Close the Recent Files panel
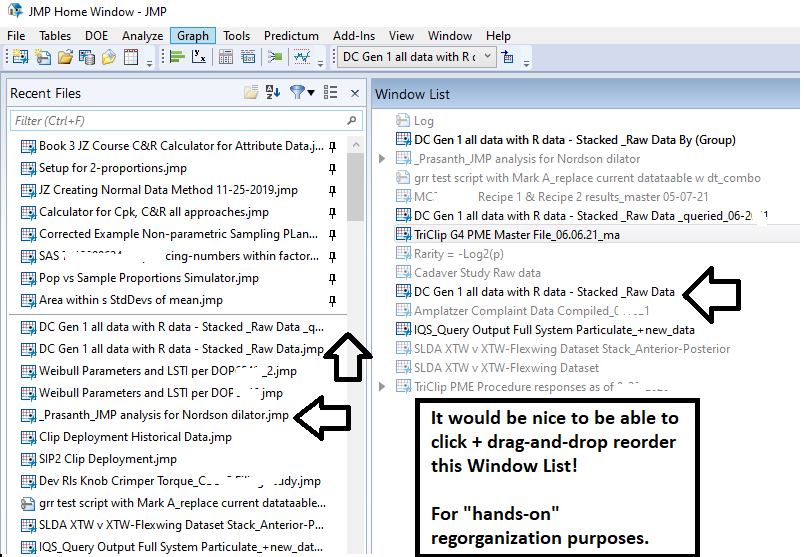804x557 pixels. tap(355, 93)
